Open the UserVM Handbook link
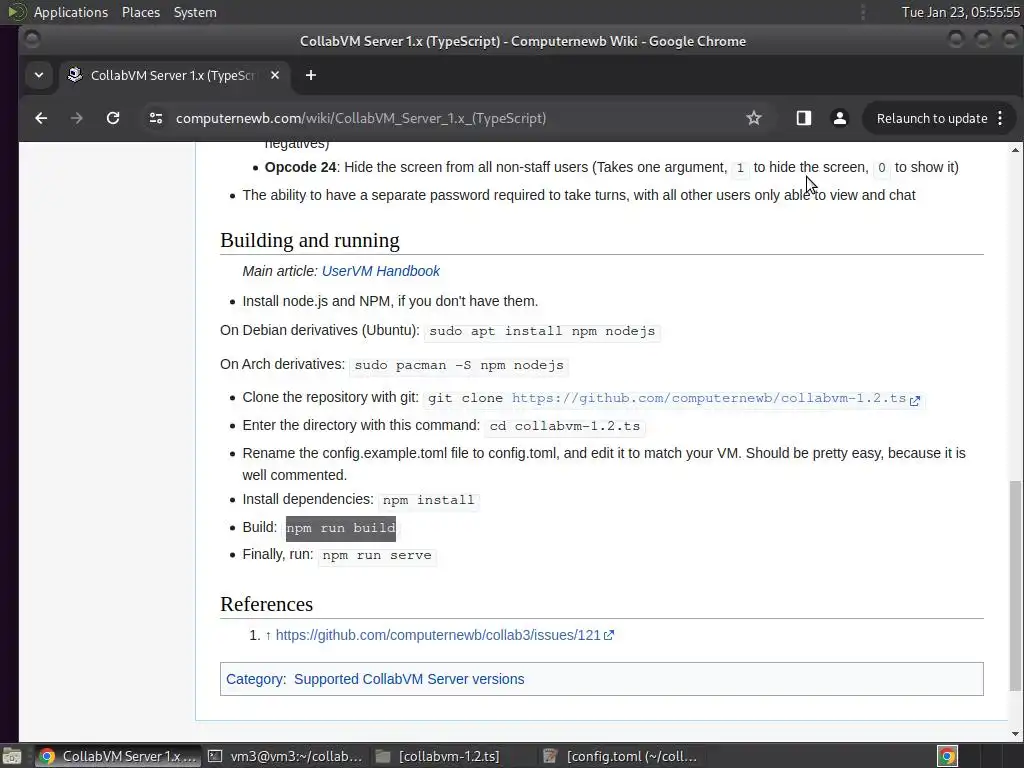The height and width of the screenshot is (768, 1024). 381,271
